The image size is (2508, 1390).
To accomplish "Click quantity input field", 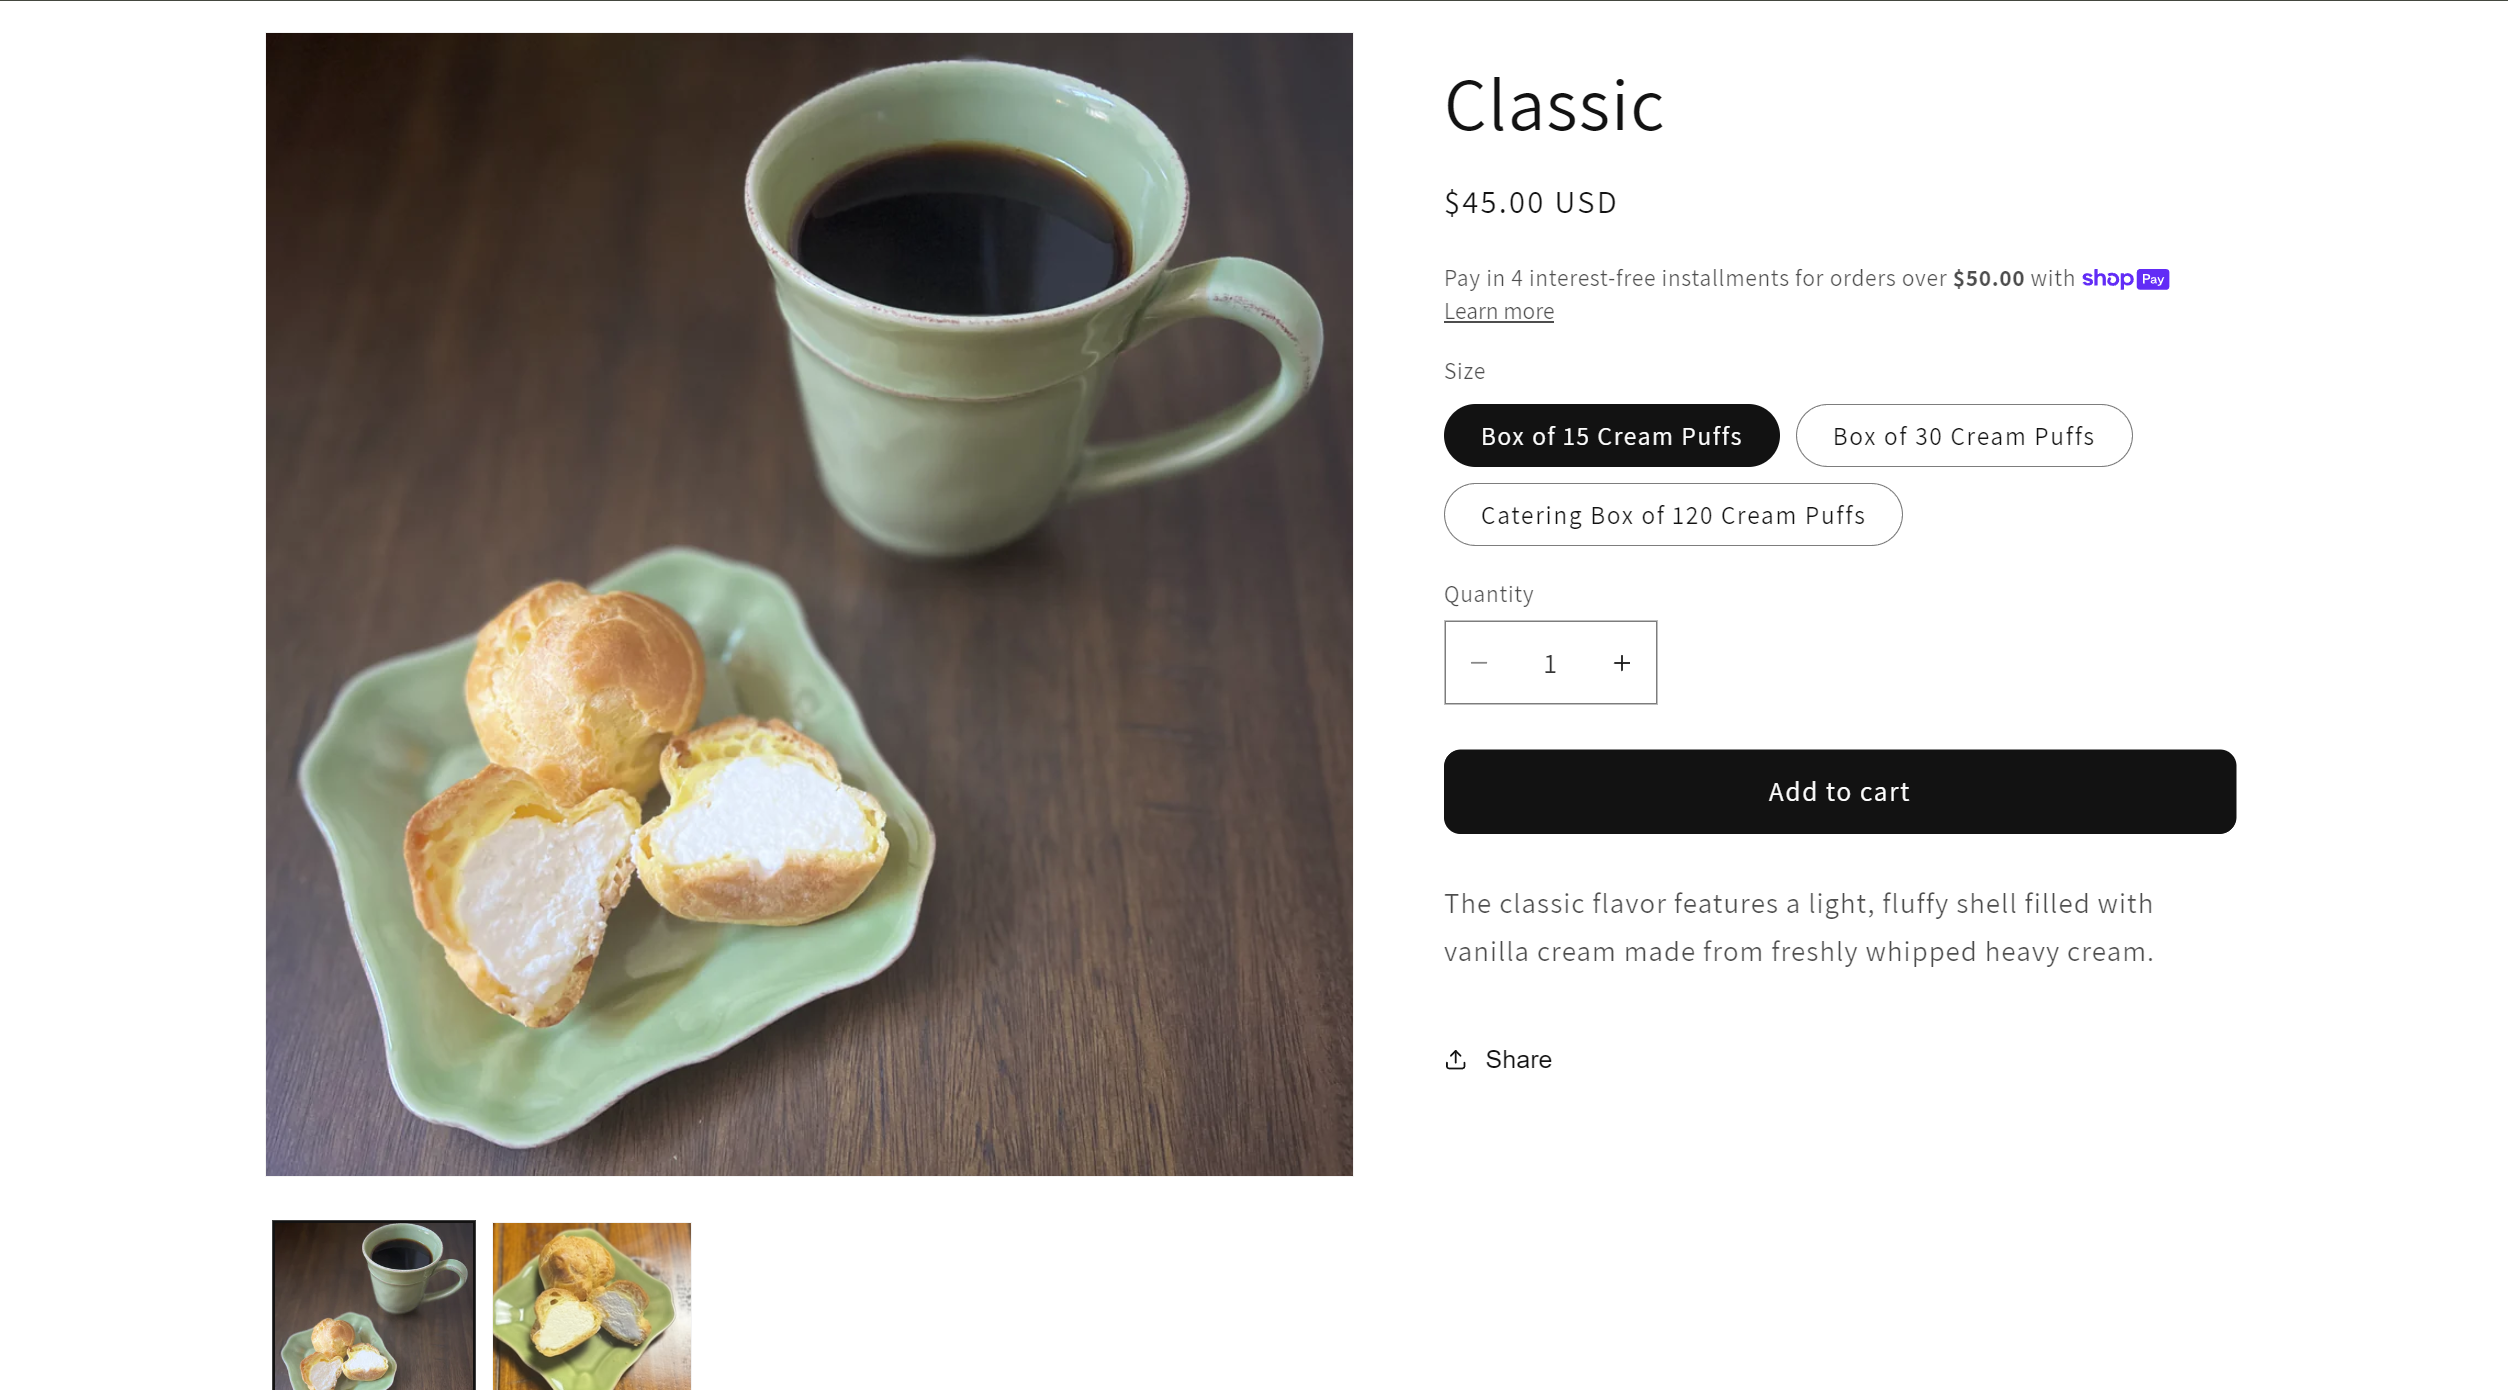I will point(1550,662).
